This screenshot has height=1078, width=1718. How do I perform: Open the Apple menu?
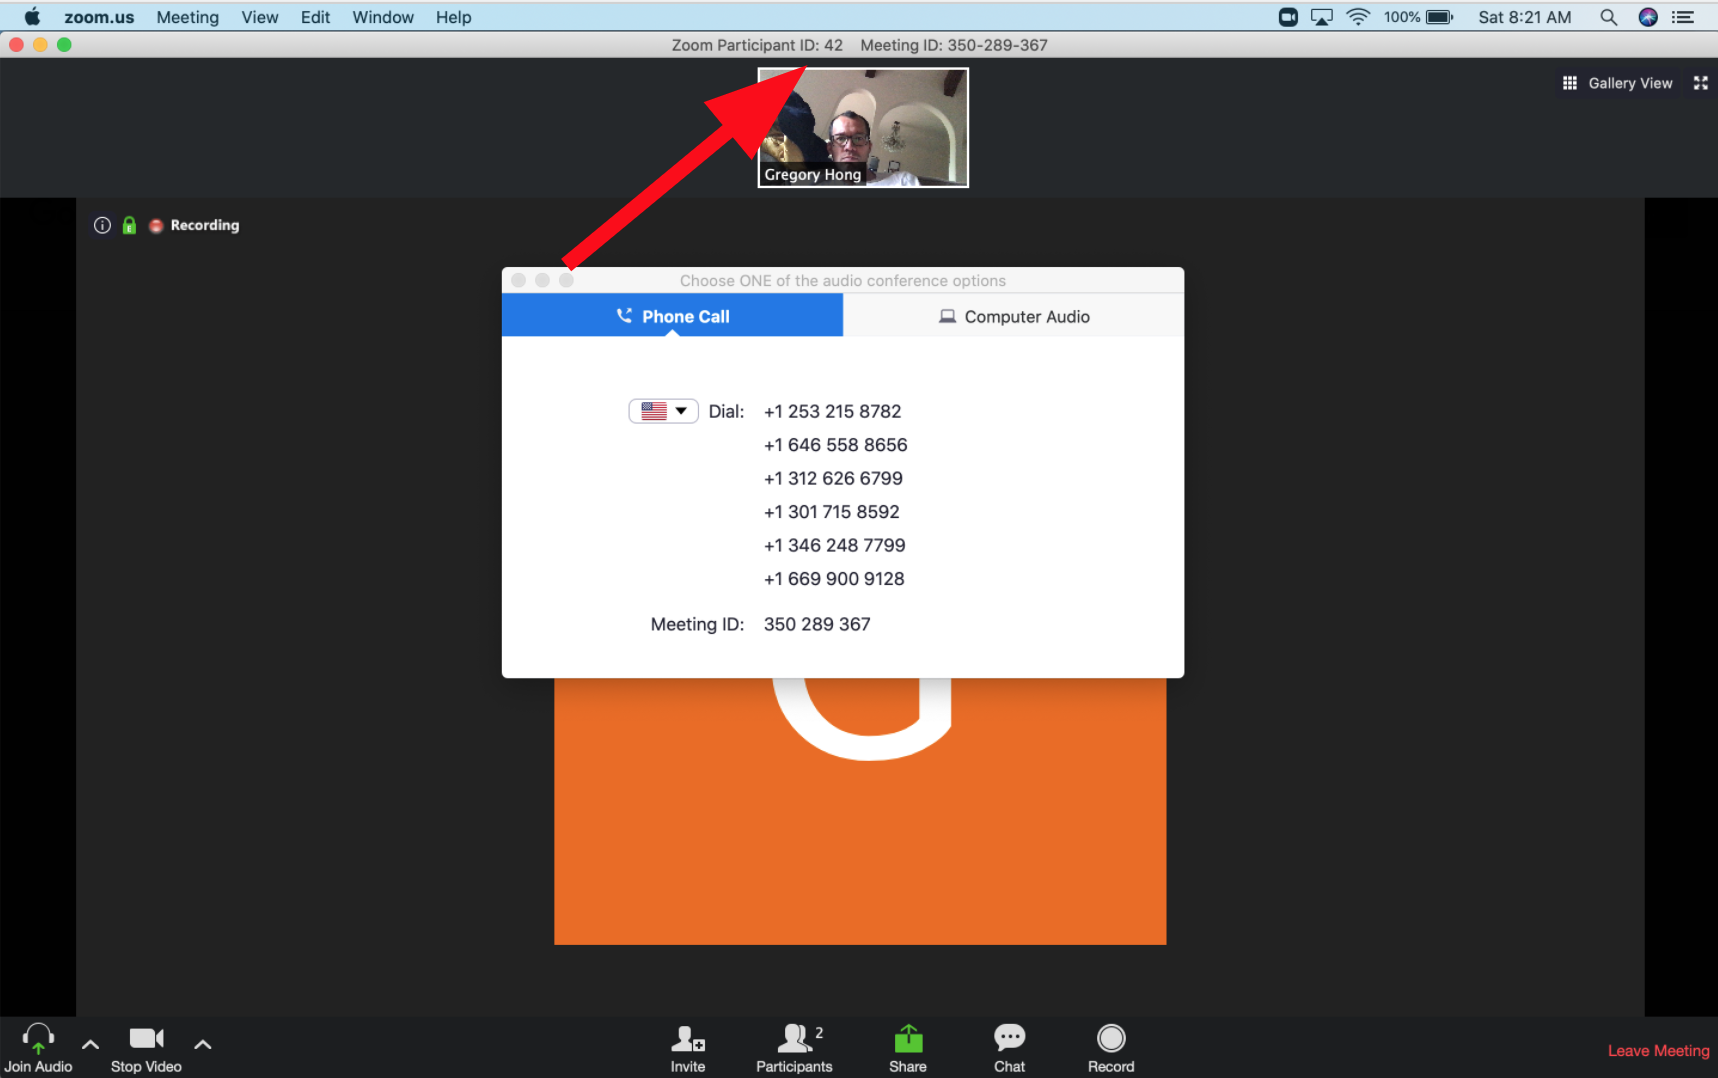pyautogui.click(x=32, y=17)
